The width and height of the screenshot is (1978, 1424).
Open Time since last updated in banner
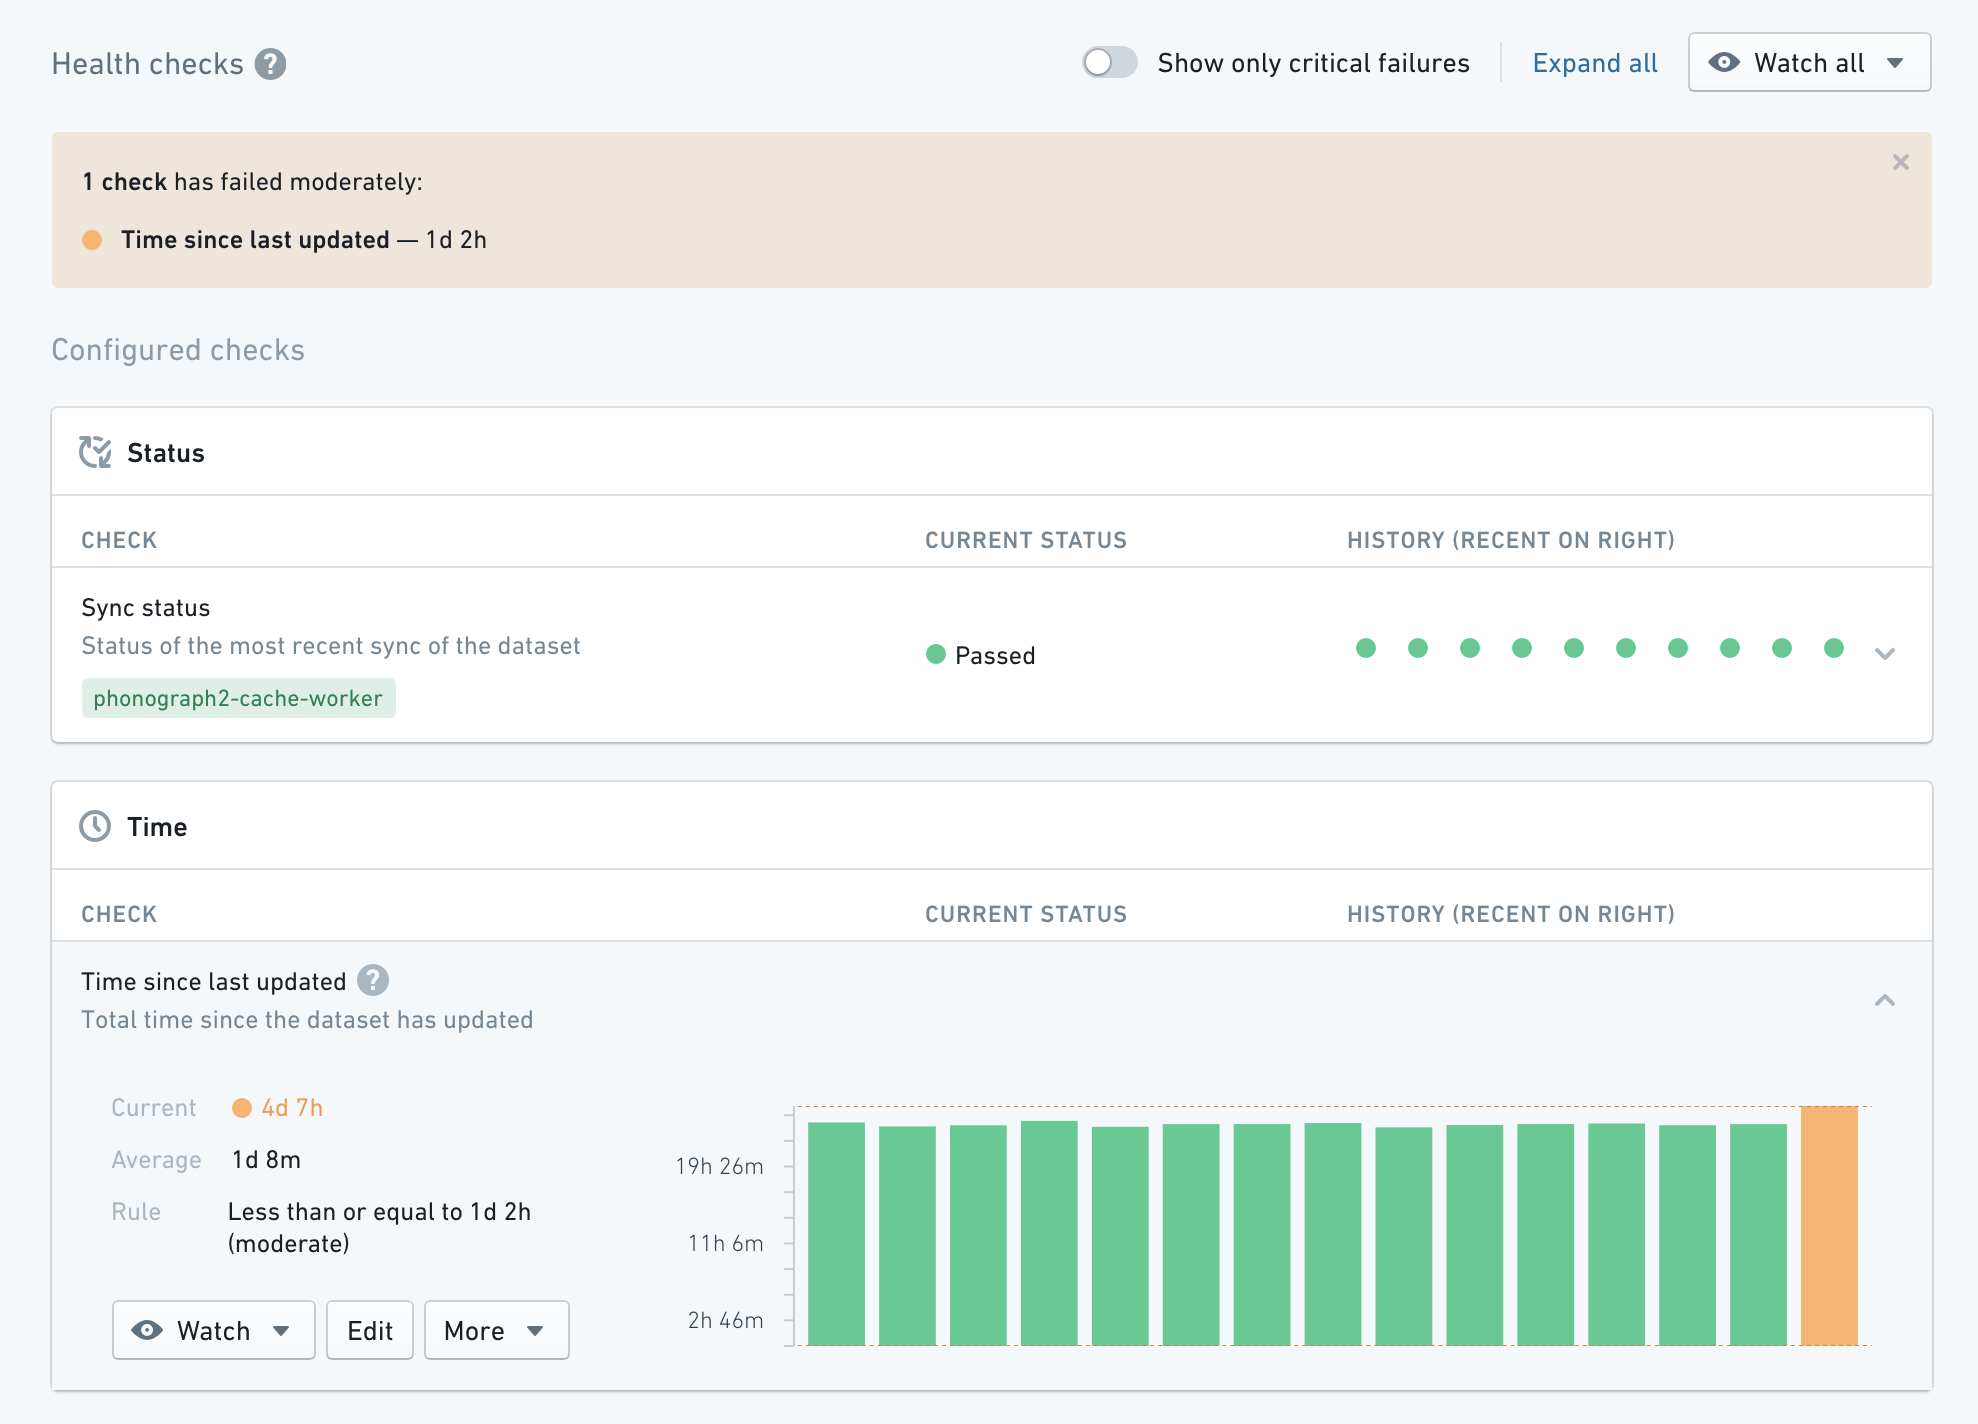(x=255, y=240)
